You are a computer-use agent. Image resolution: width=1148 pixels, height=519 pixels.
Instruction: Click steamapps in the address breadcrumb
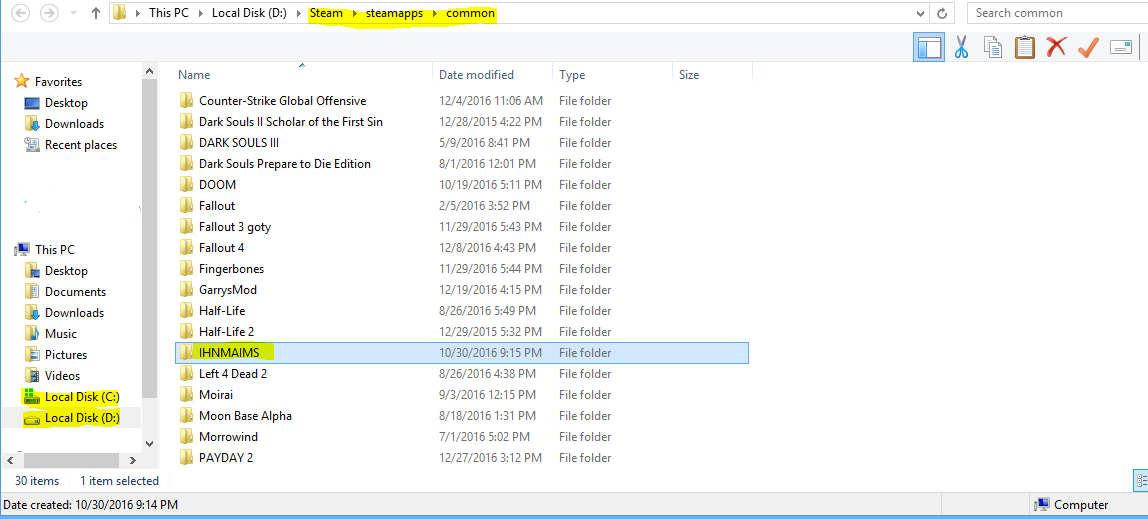point(395,13)
